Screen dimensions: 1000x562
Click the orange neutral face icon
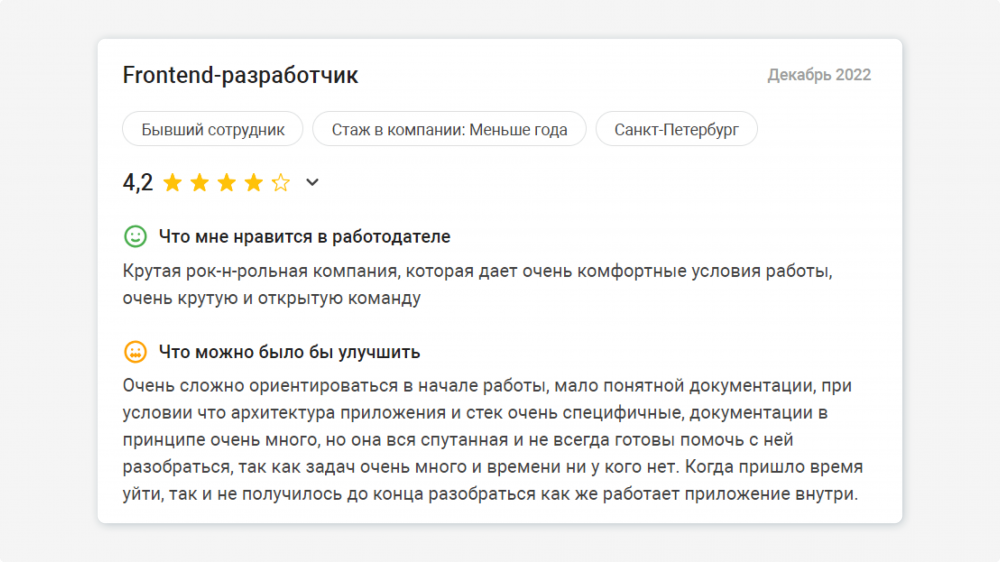pos(135,352)
